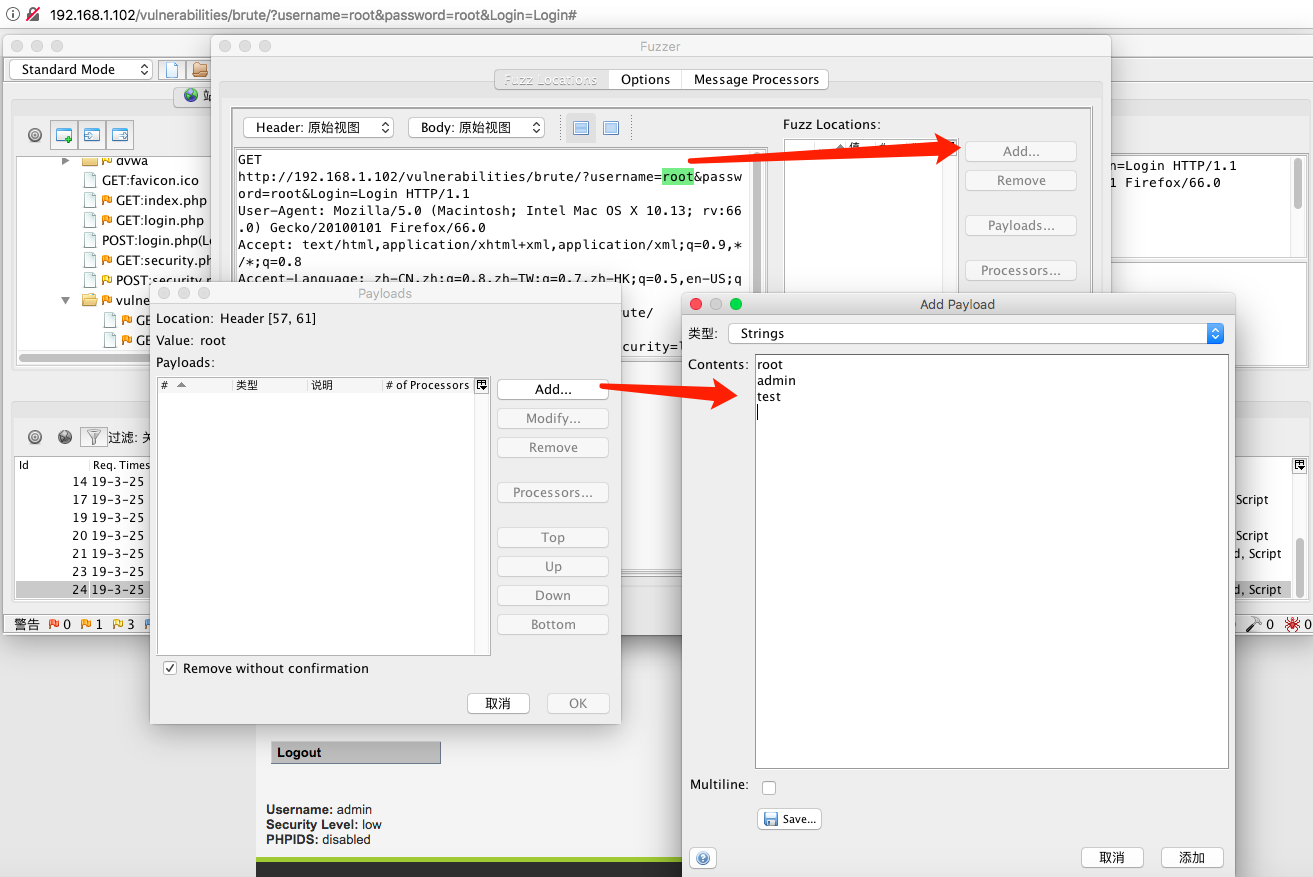Image resolution: width=1313 pixels, height=877 pixels.
Task: Open the filter funnel icon in the history panel
Action: pyautogui.click(x=93, y=436)
